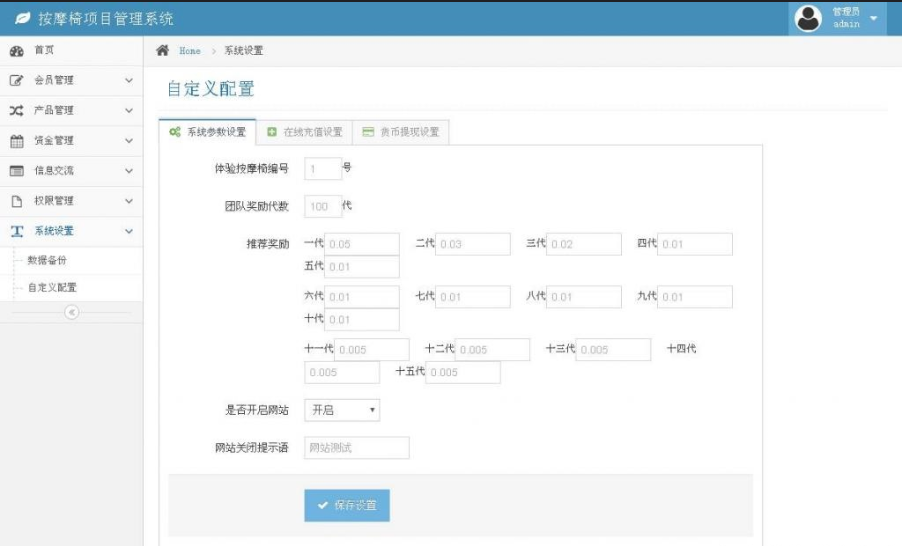
Task: Click the 十二代 reward input field
Action: pyautogui.click(x=492, y=349)
